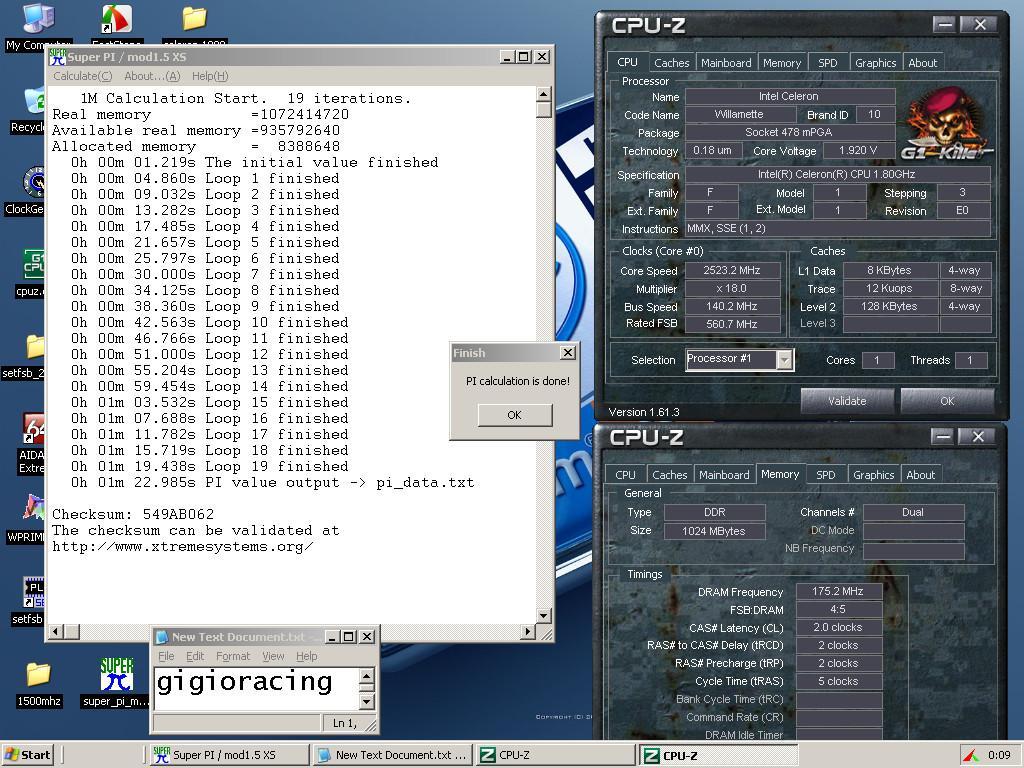Select Caches tab in upper CPU-Z
The height and width of the screenshot is (768, 1024).
click(671, 63)
